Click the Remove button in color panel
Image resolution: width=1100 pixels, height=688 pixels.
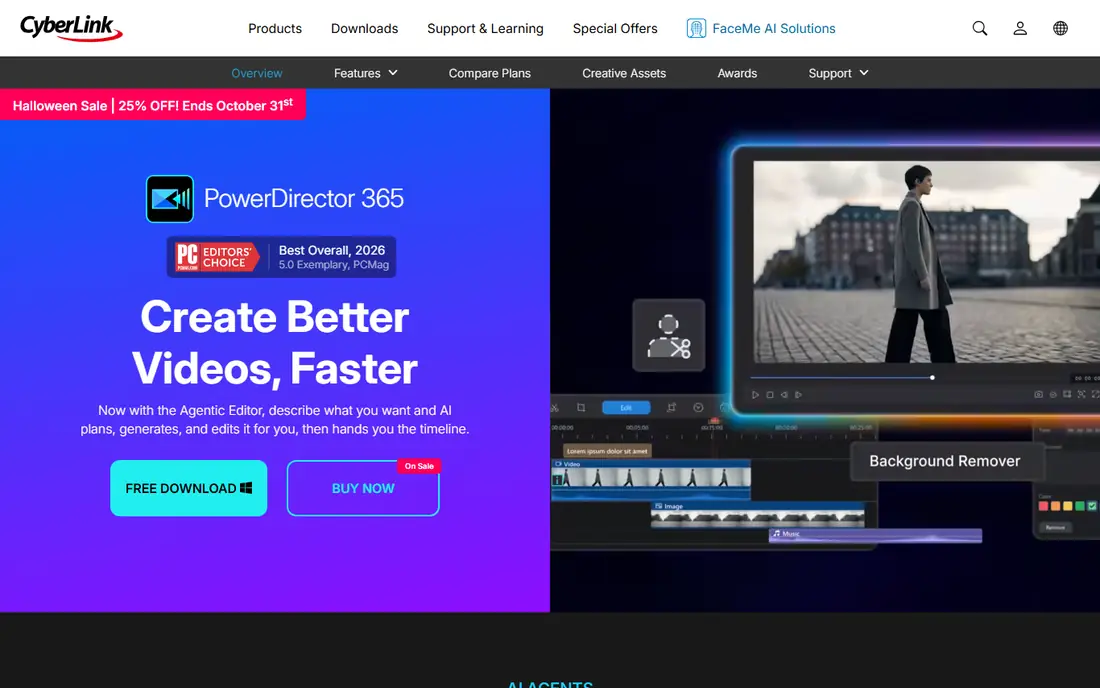click(1055, 527)
